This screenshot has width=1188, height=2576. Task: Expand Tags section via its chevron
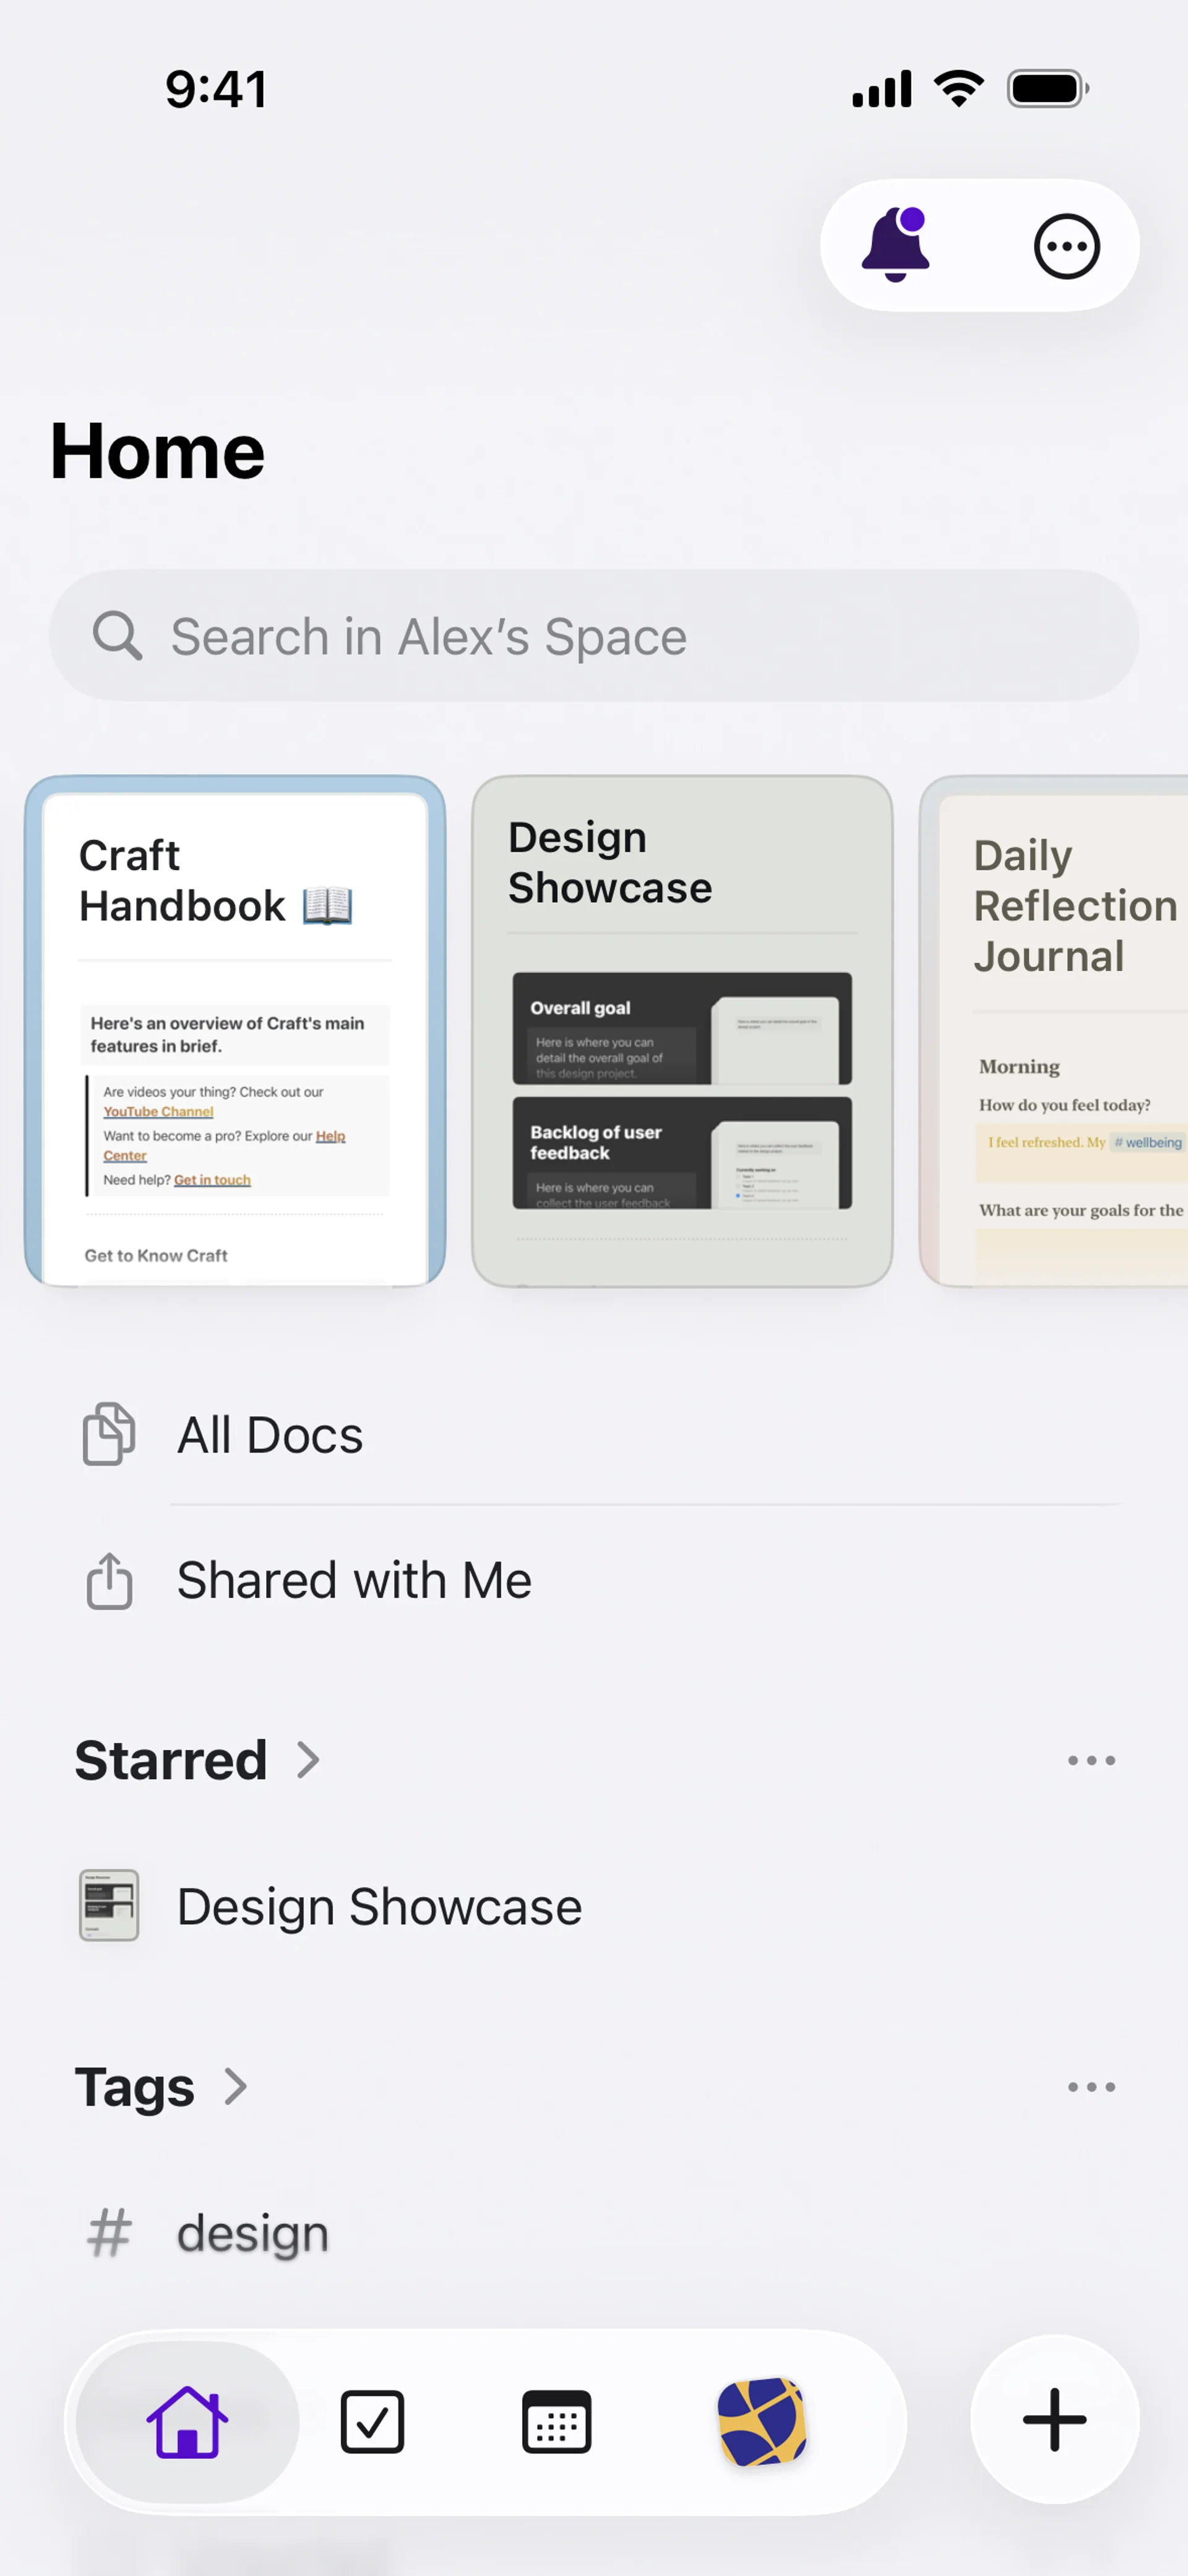pos(235,2086)
